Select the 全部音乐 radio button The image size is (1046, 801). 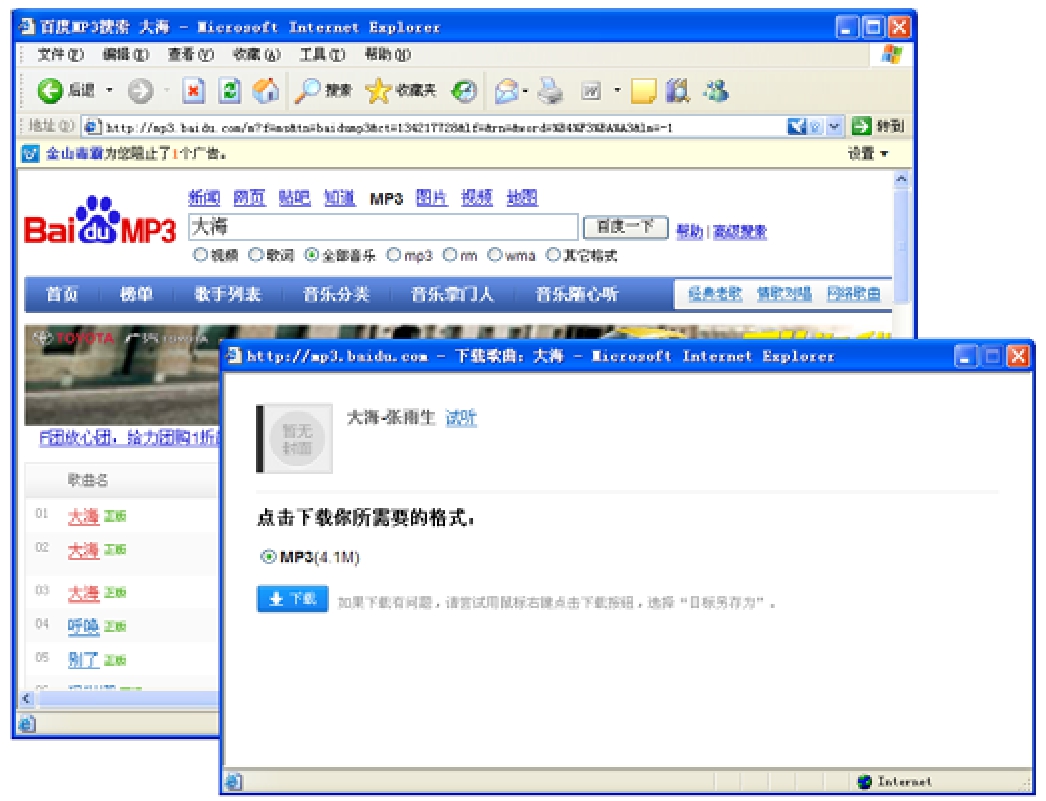tap(312, 255)
